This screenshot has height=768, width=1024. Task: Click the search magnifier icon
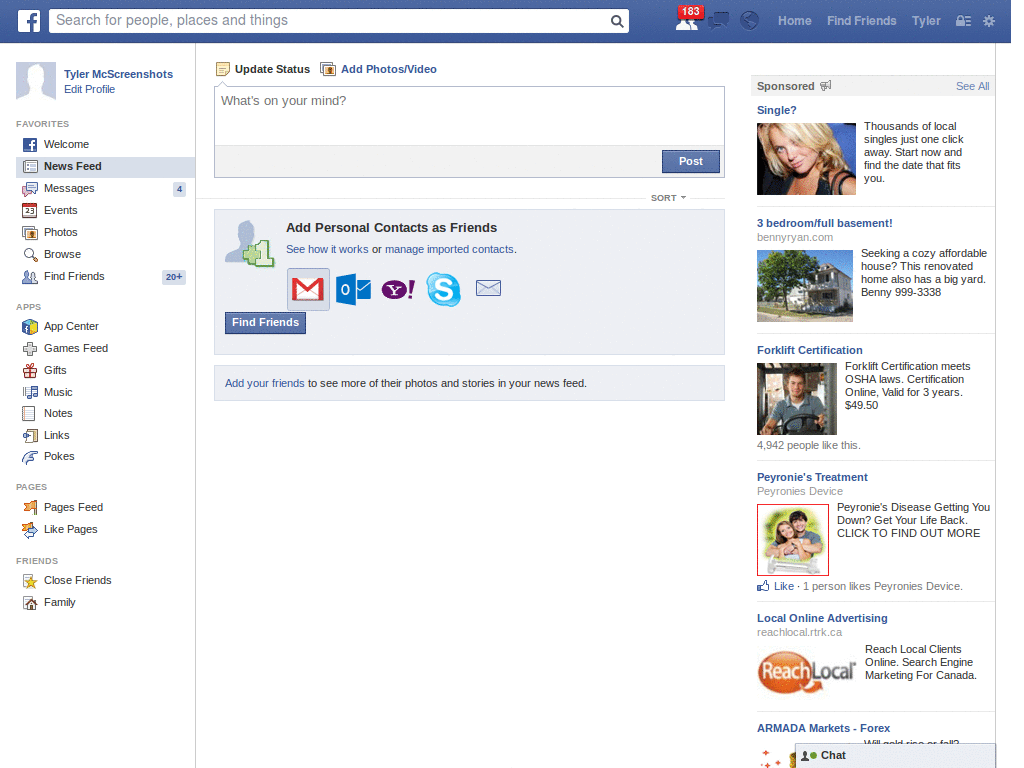tap(616, 22)
